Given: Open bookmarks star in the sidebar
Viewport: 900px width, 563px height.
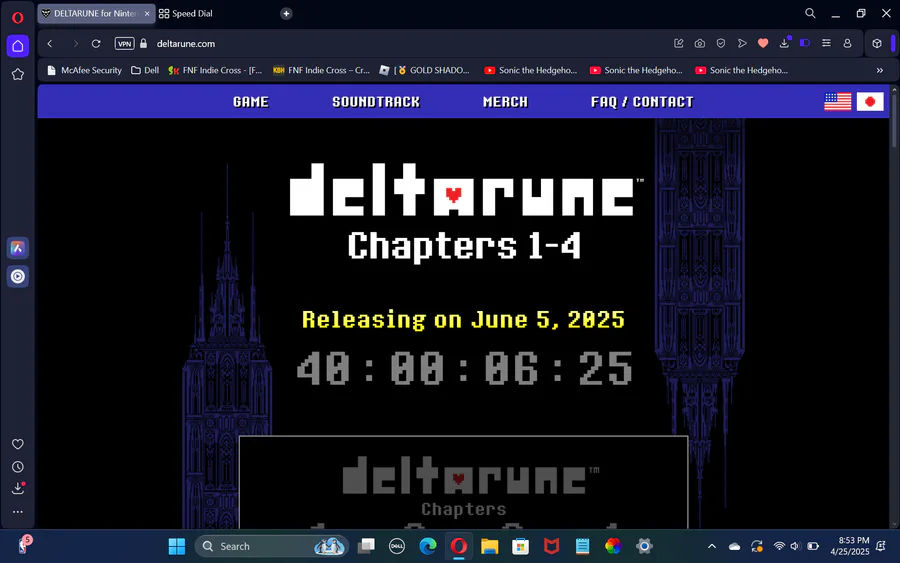Looking at the screenshot, I should tap(18, 75).
